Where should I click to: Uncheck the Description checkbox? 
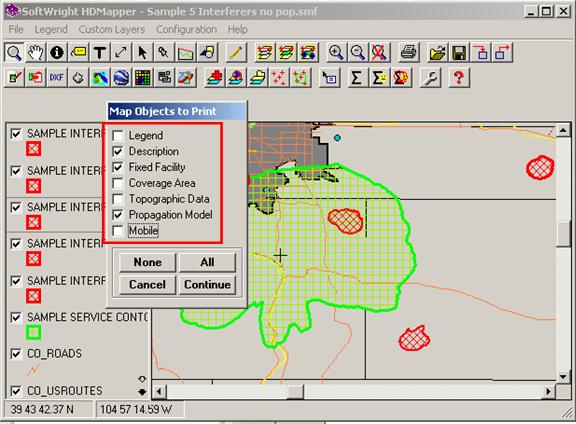tap(118, 151)
